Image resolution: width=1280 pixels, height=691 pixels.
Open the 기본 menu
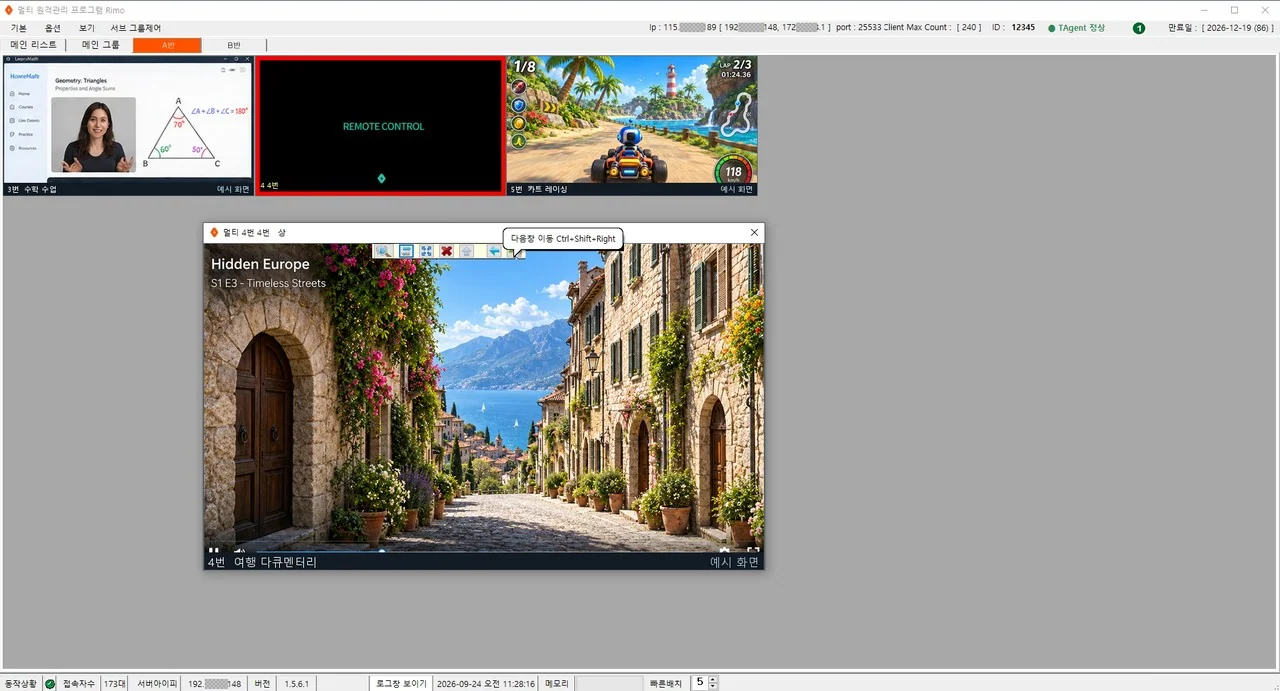(18, 28)
